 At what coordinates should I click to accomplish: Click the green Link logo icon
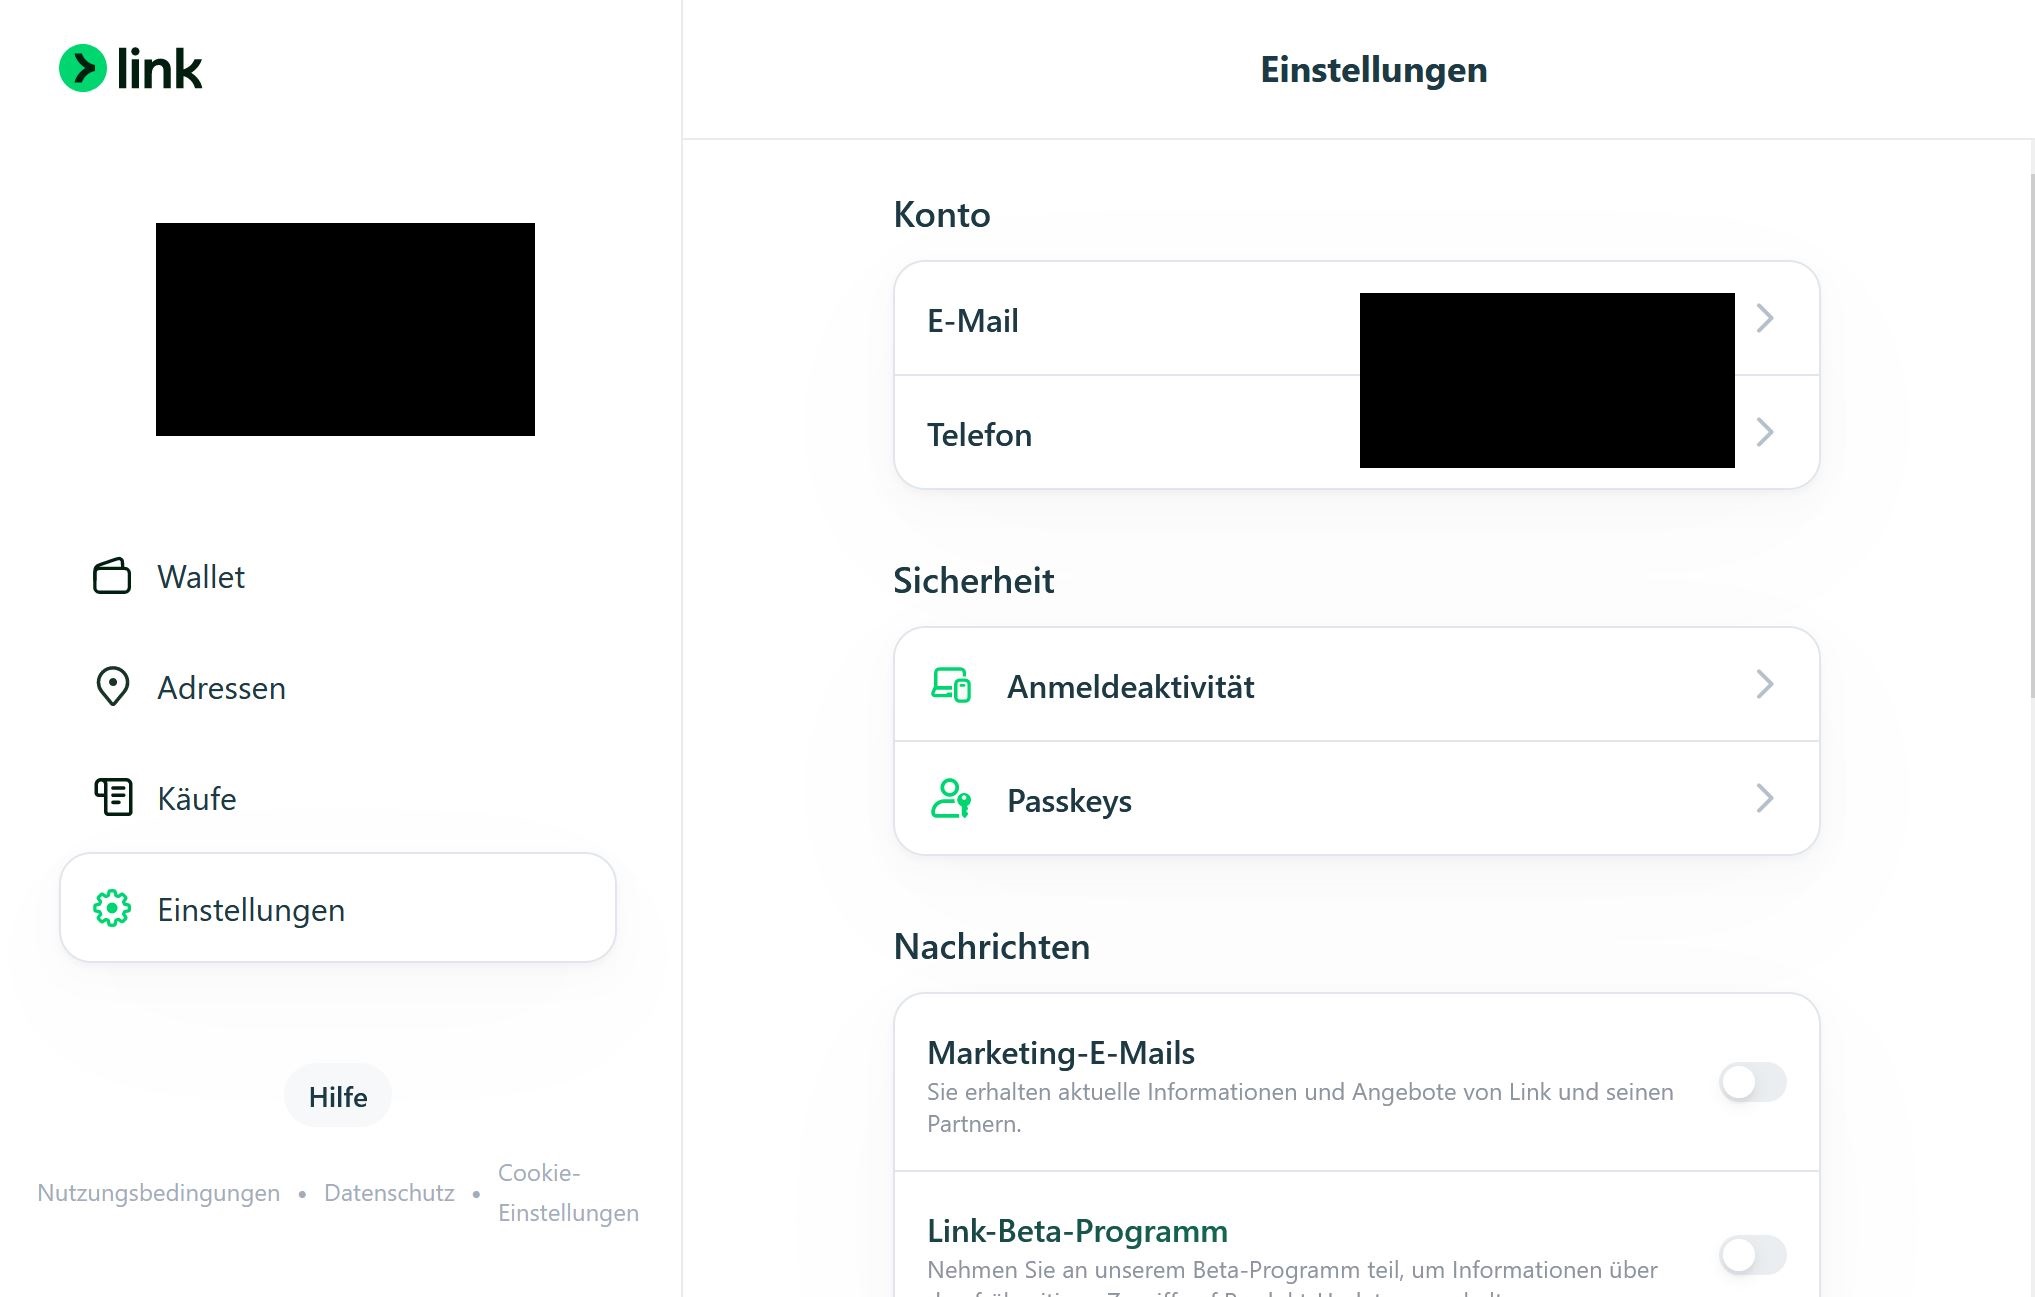[x=83, y=68]
